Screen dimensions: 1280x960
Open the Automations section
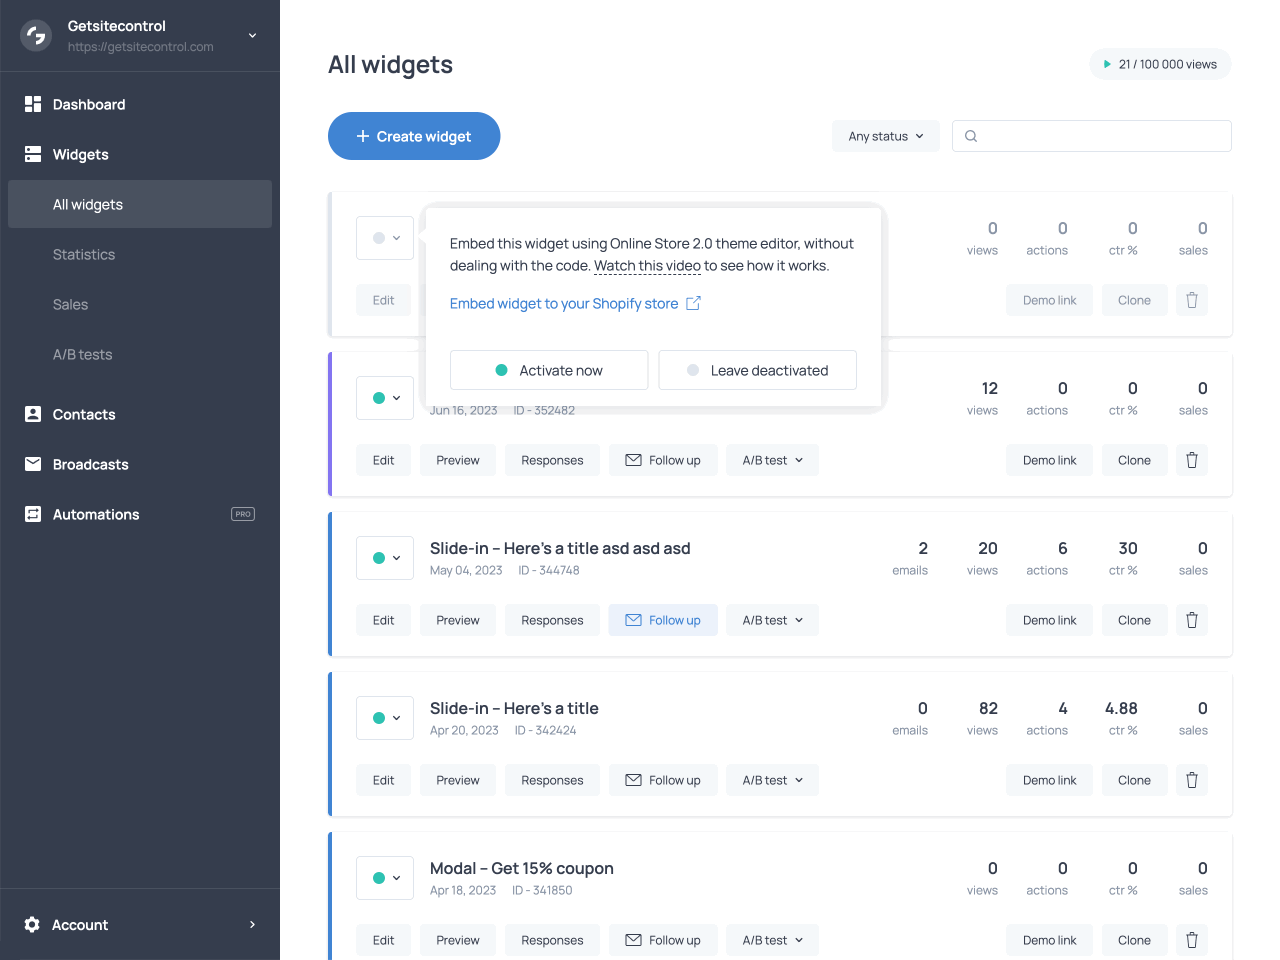tap(94, 514)
